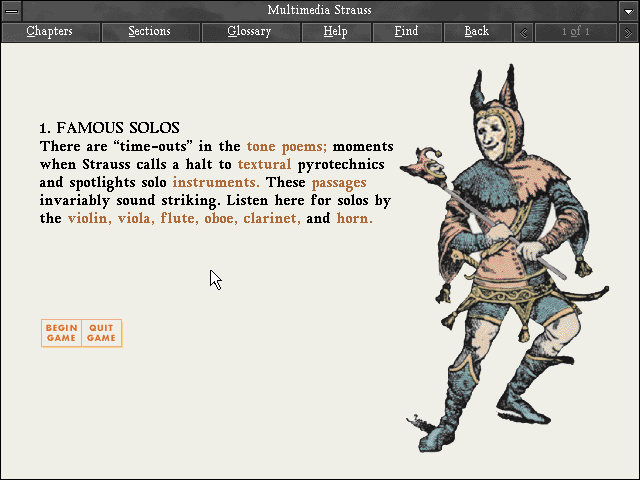
Task: Open the Help menu
Action: tap(335, 32)
